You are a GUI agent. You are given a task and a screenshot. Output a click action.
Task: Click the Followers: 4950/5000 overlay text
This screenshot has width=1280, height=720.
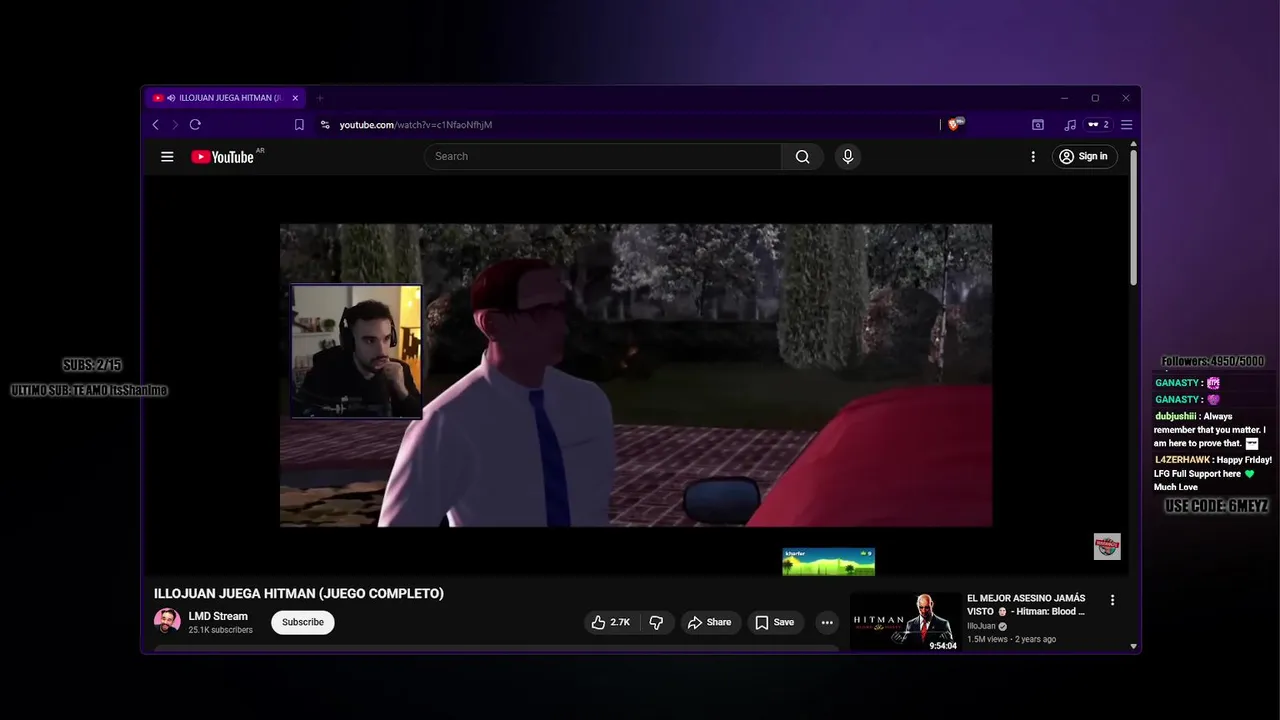point(1213,361)
